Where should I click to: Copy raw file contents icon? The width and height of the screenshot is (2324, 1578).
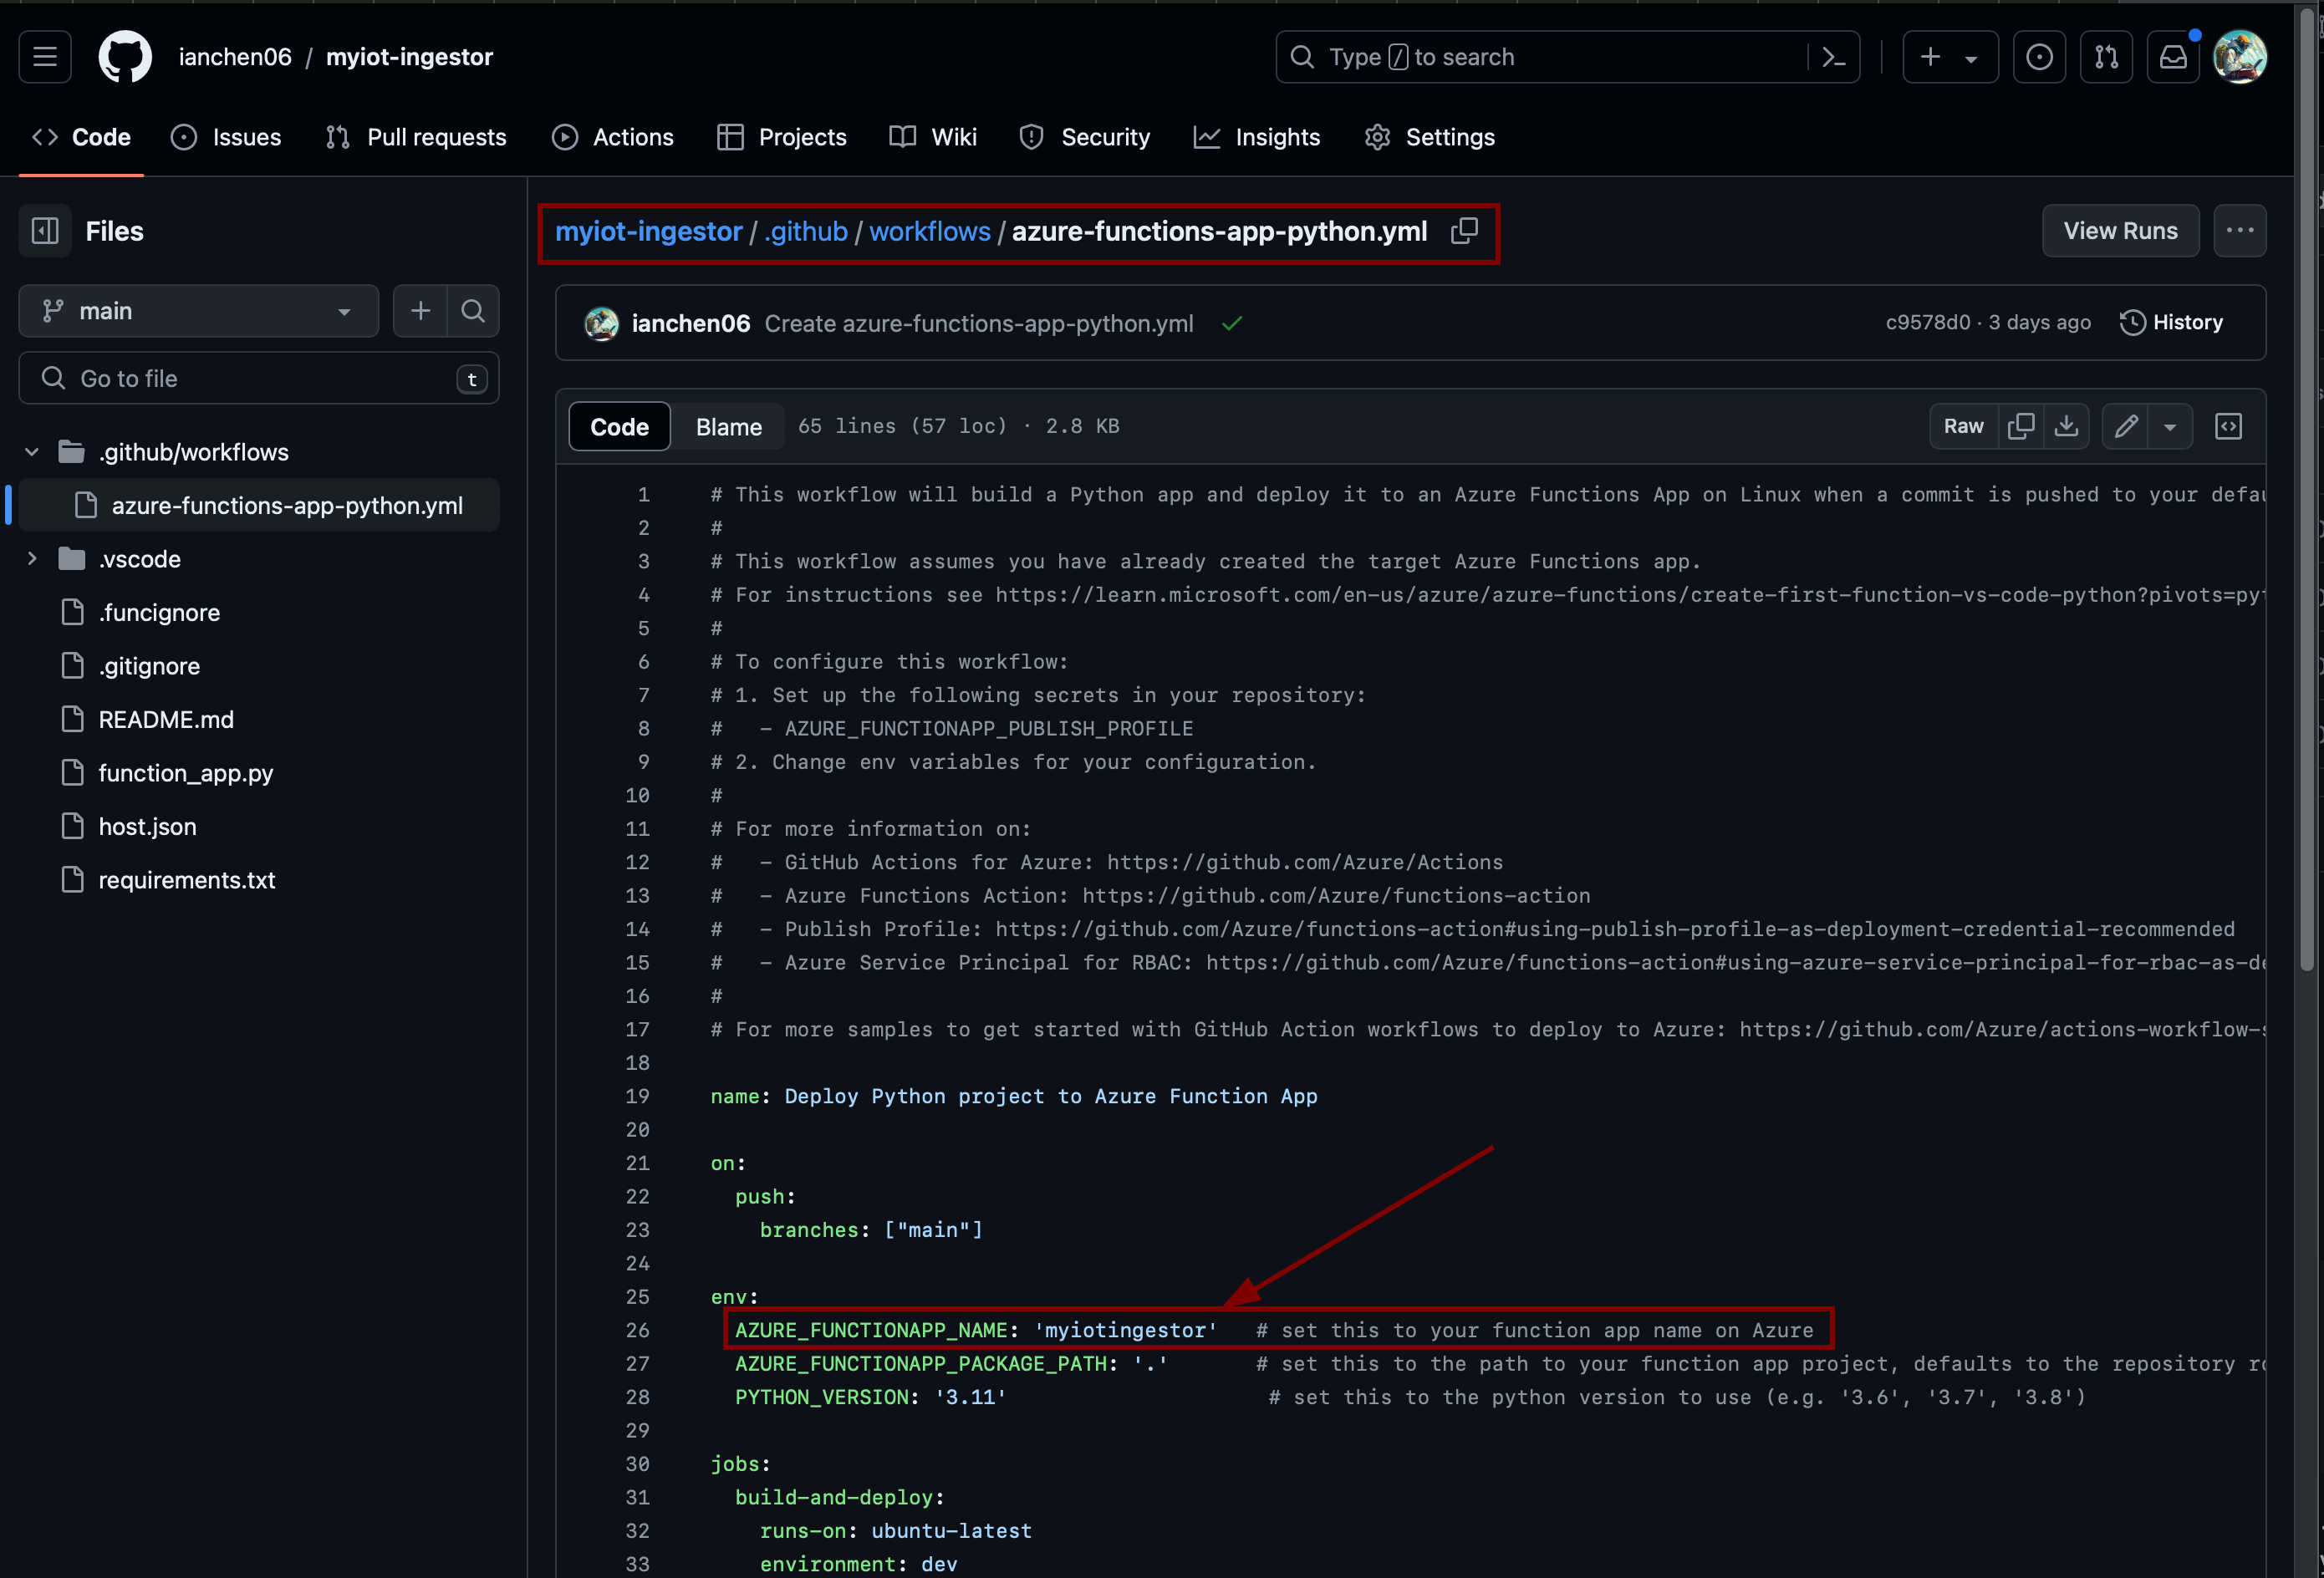pos(2020,426)
